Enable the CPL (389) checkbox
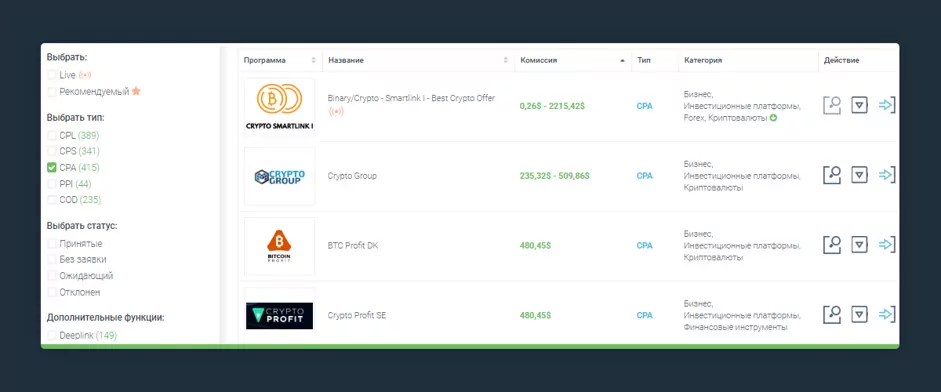941x392 pixels. [x=52, y=136]
